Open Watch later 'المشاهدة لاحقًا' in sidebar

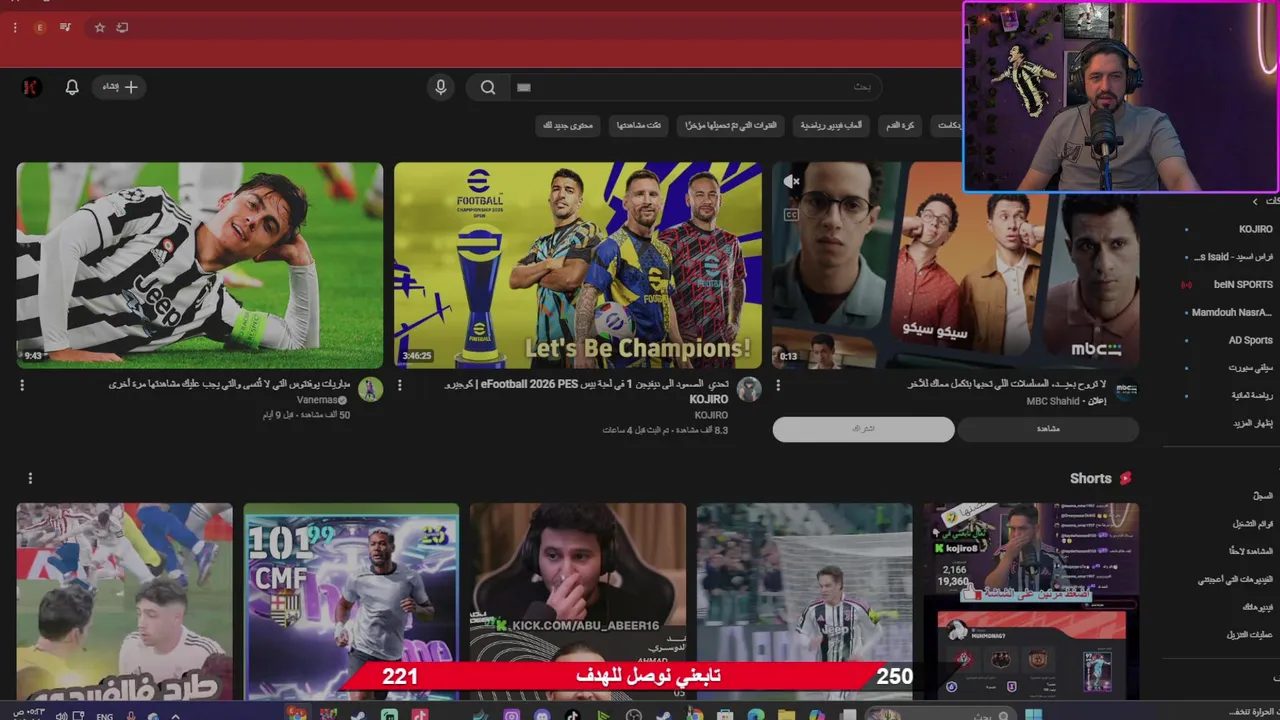(x=1250, y=551)
